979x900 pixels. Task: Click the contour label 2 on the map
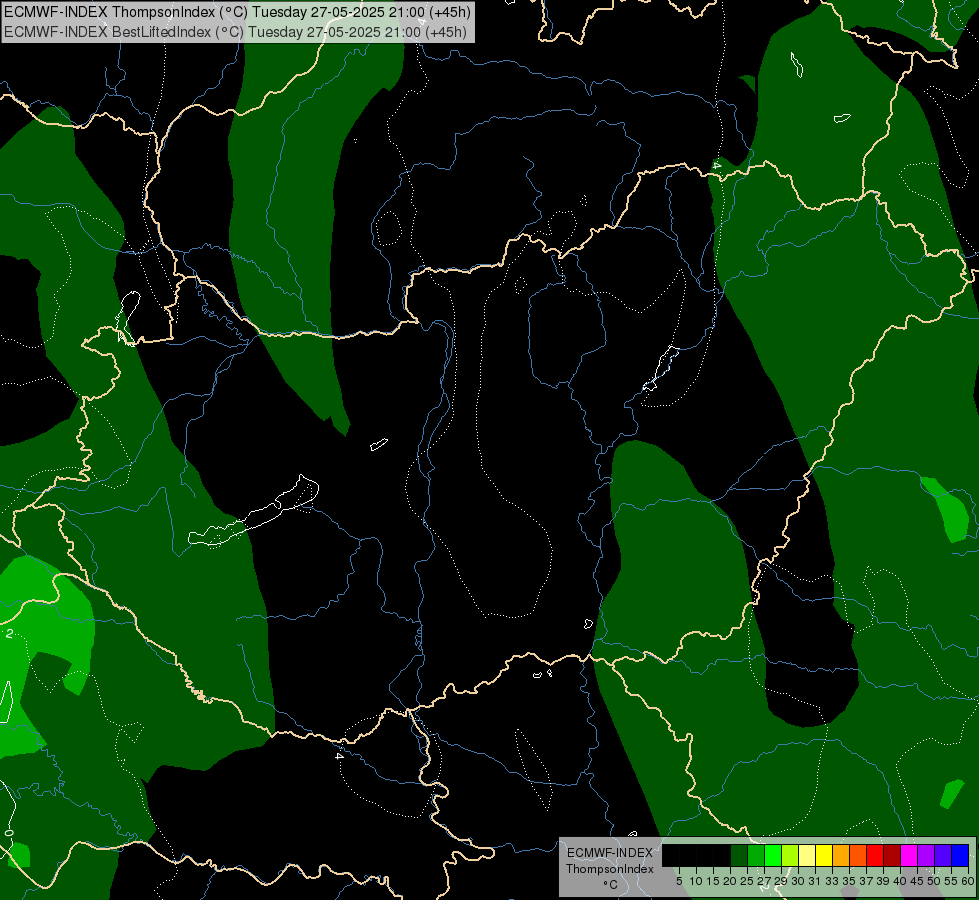coord(9,633)
